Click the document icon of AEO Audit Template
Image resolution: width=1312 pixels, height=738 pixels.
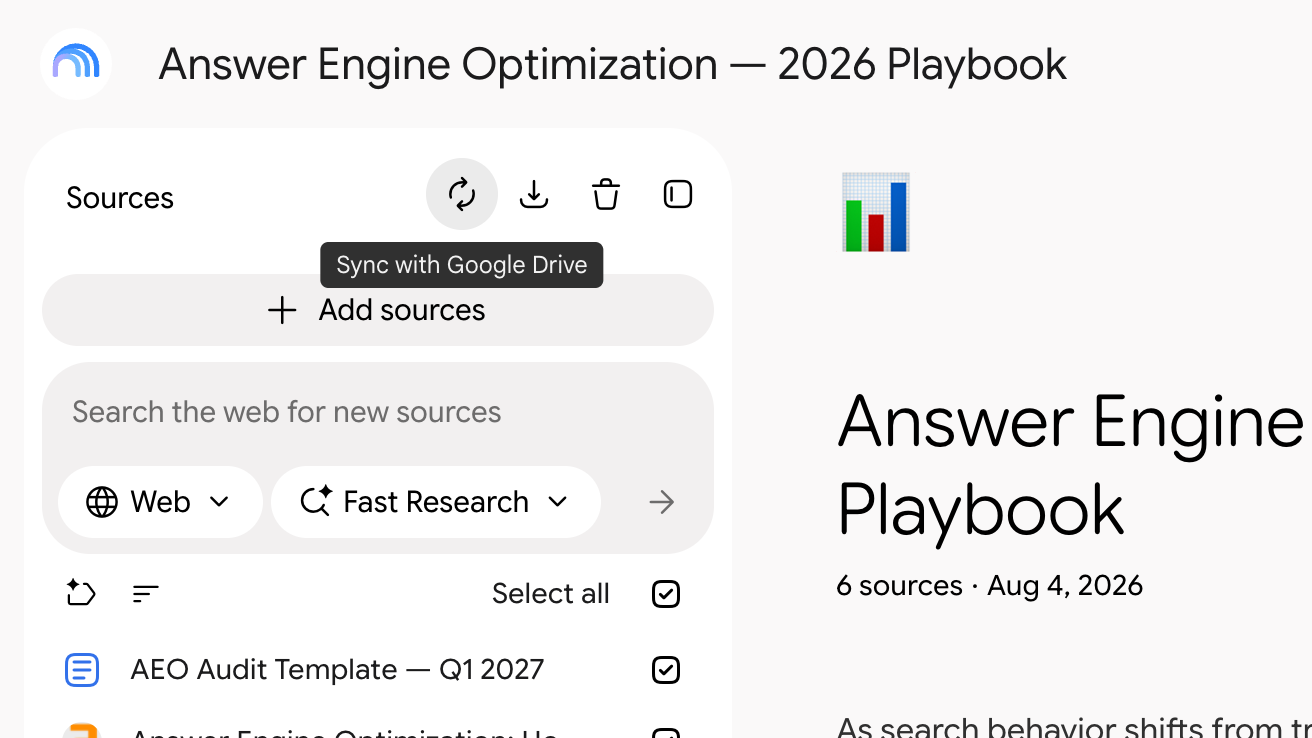(82, 670)
